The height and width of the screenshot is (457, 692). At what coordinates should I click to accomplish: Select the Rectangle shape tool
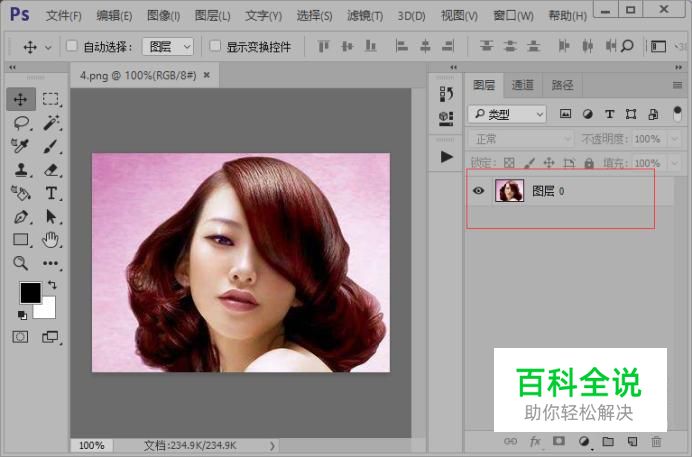(21, 240)
